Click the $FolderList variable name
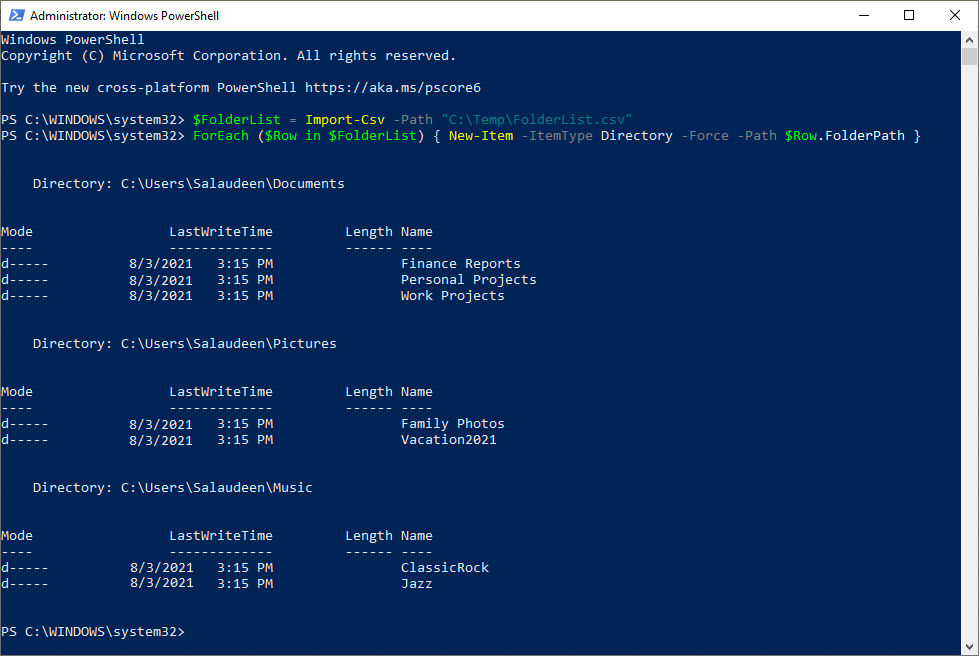 (238, 119)
